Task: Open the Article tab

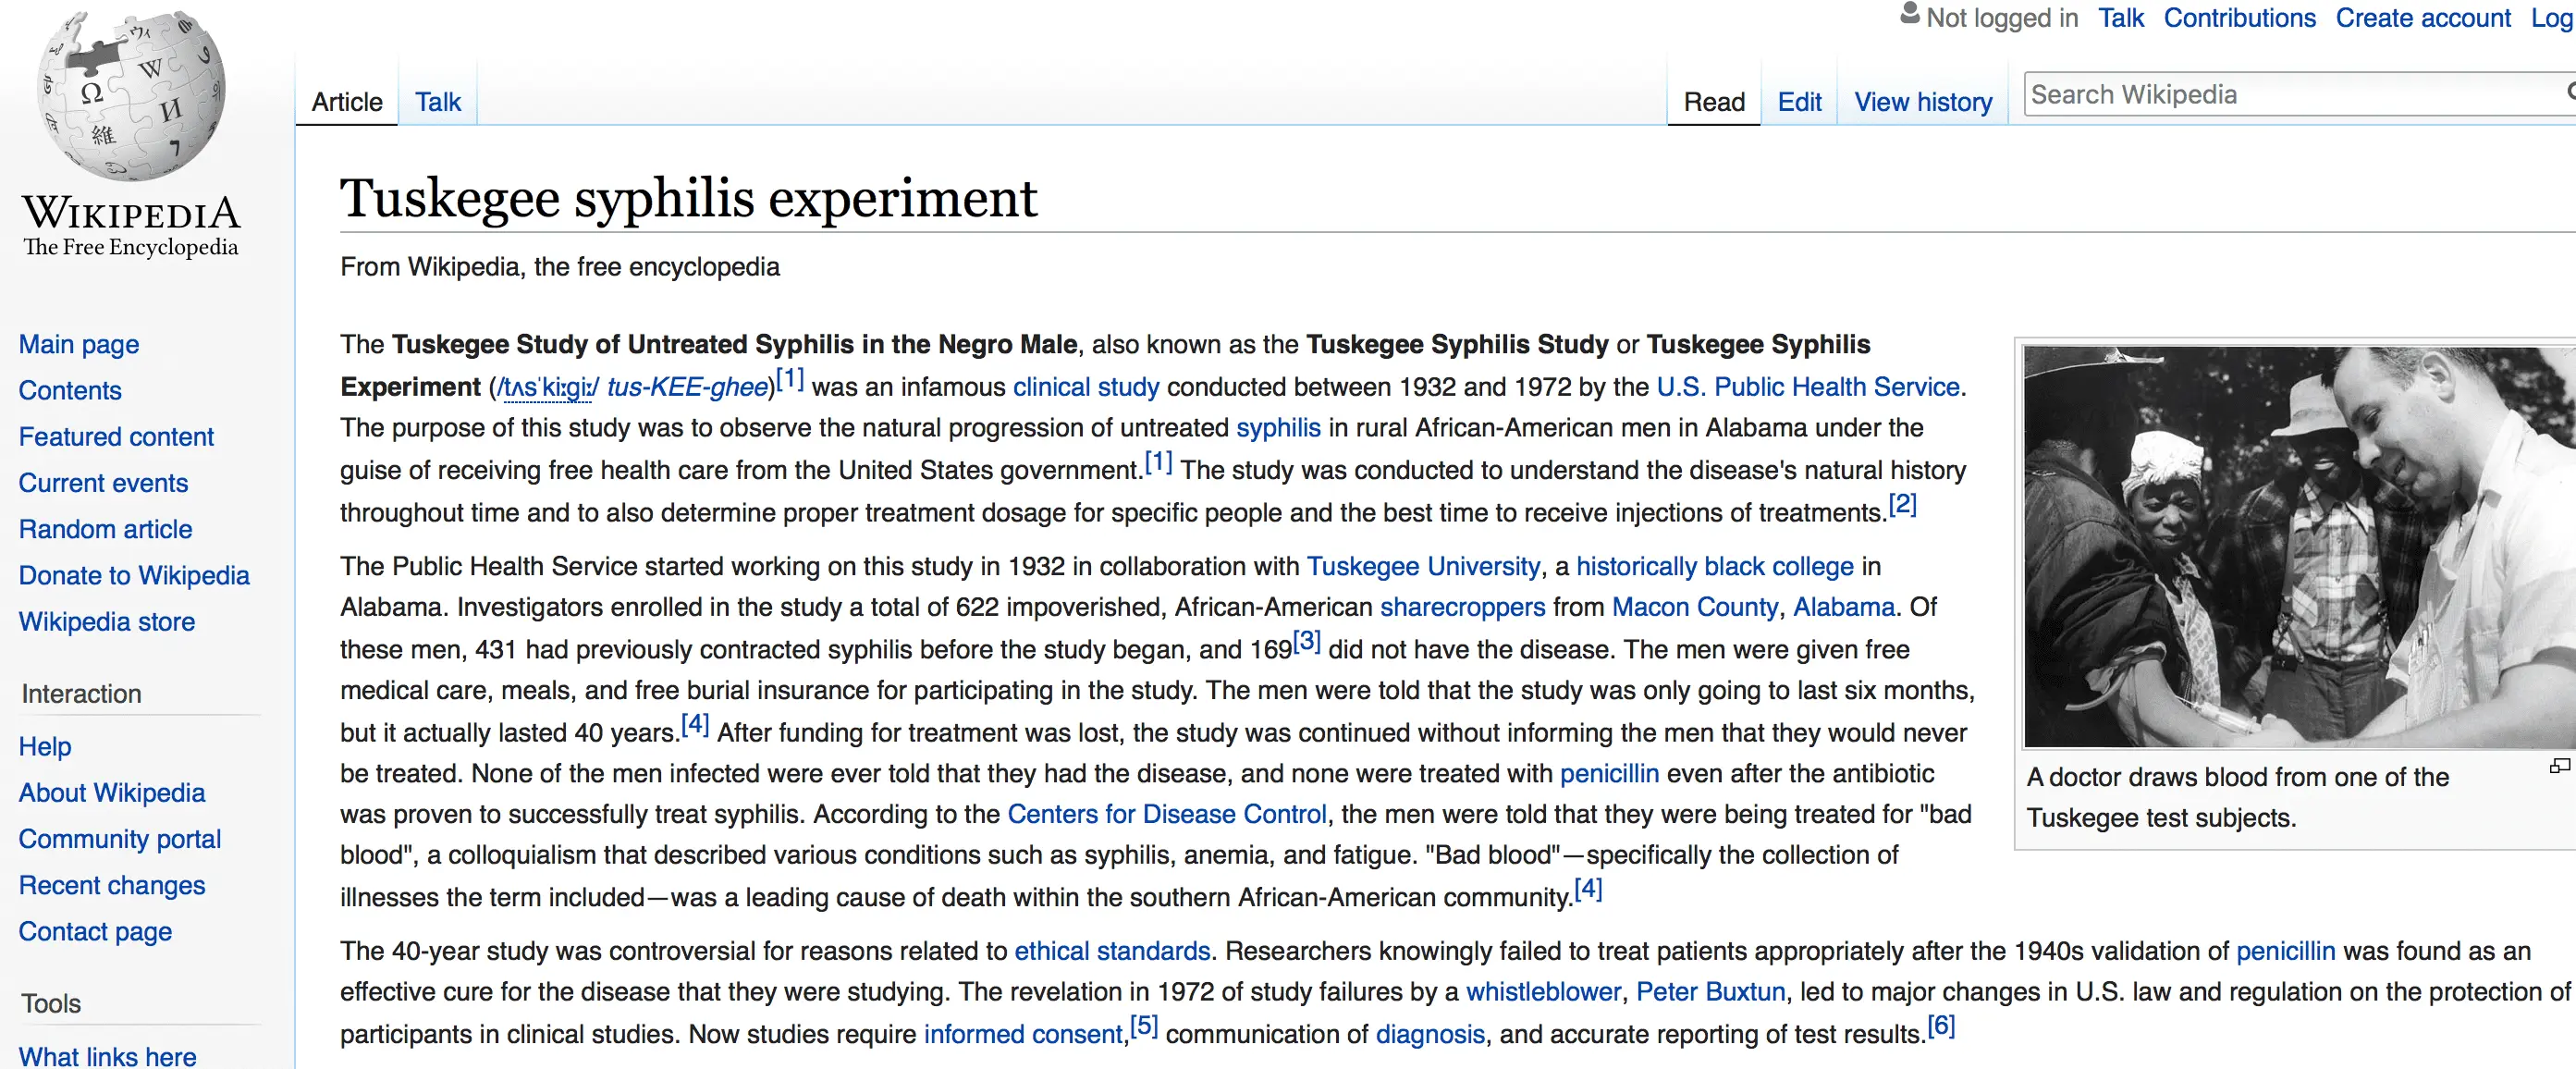Action: pos(347,102)
